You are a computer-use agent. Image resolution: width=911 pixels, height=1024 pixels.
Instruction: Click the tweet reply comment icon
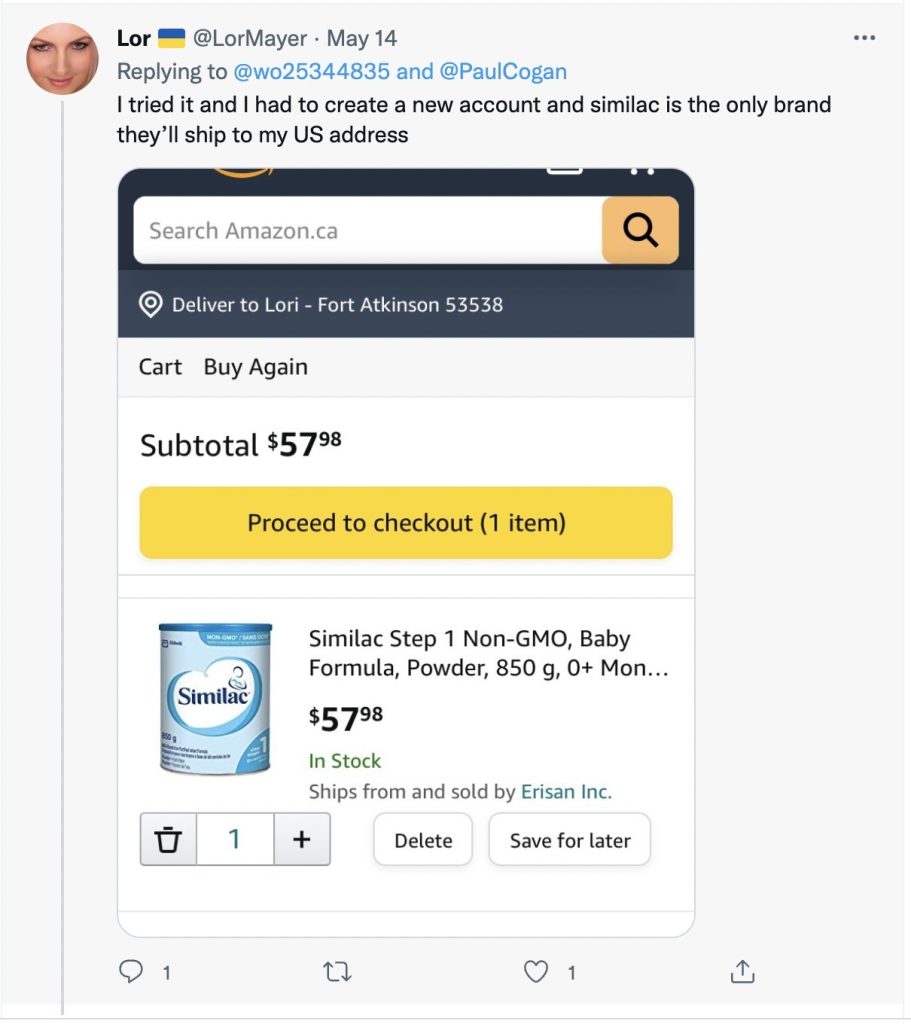(131, 971)
